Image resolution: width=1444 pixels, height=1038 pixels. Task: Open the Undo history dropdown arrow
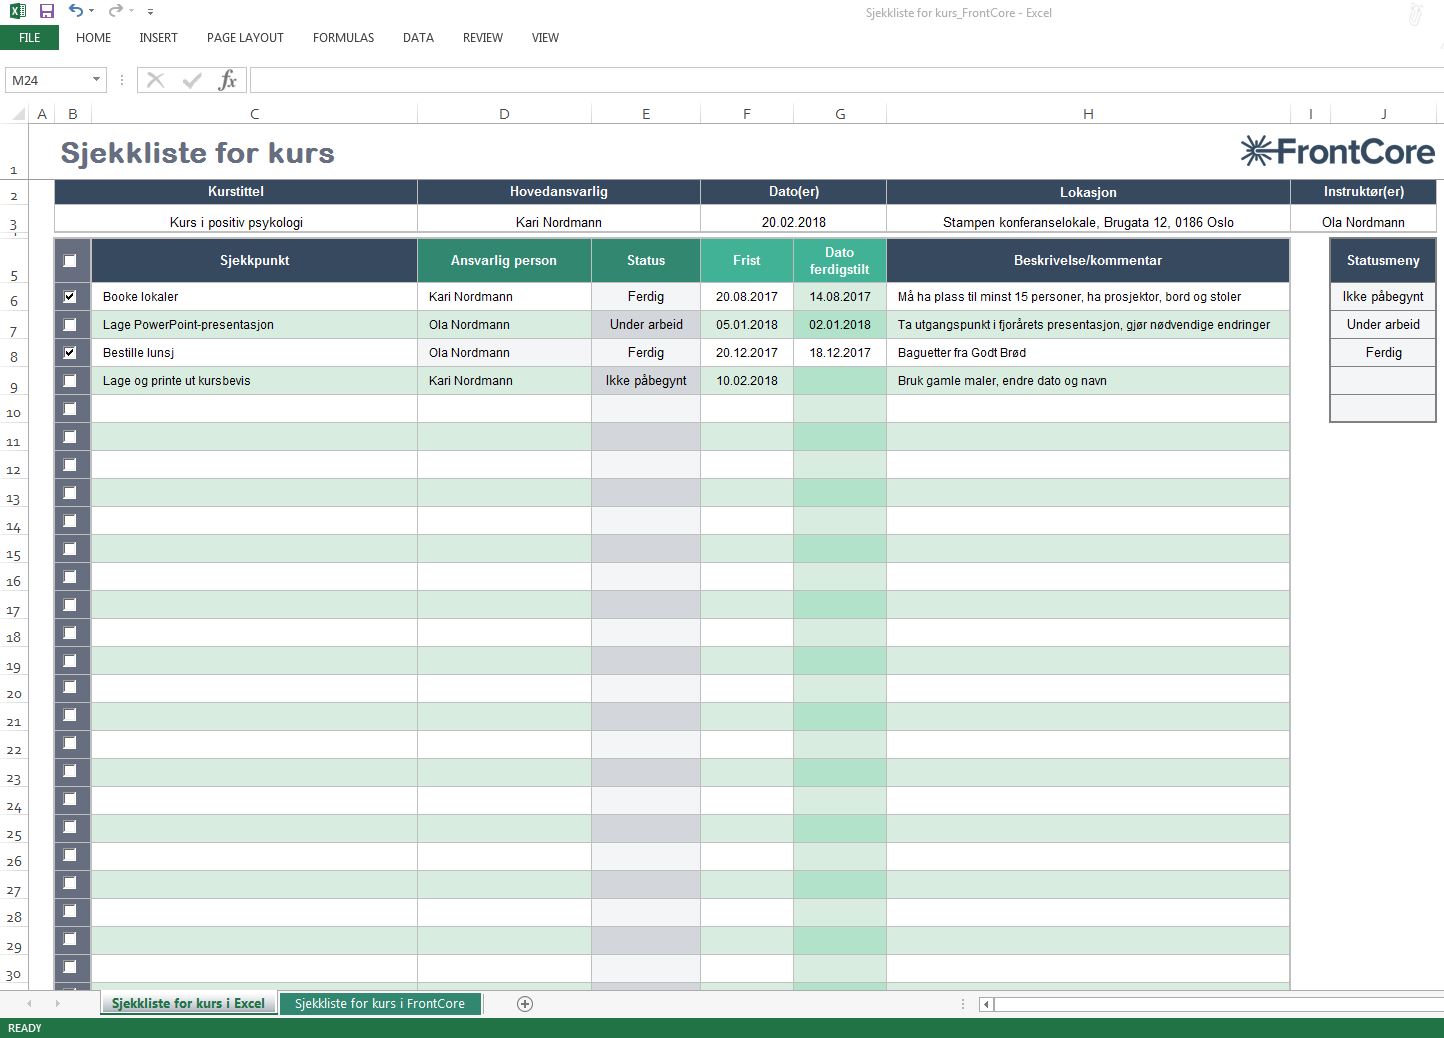(x=91, y=12)
